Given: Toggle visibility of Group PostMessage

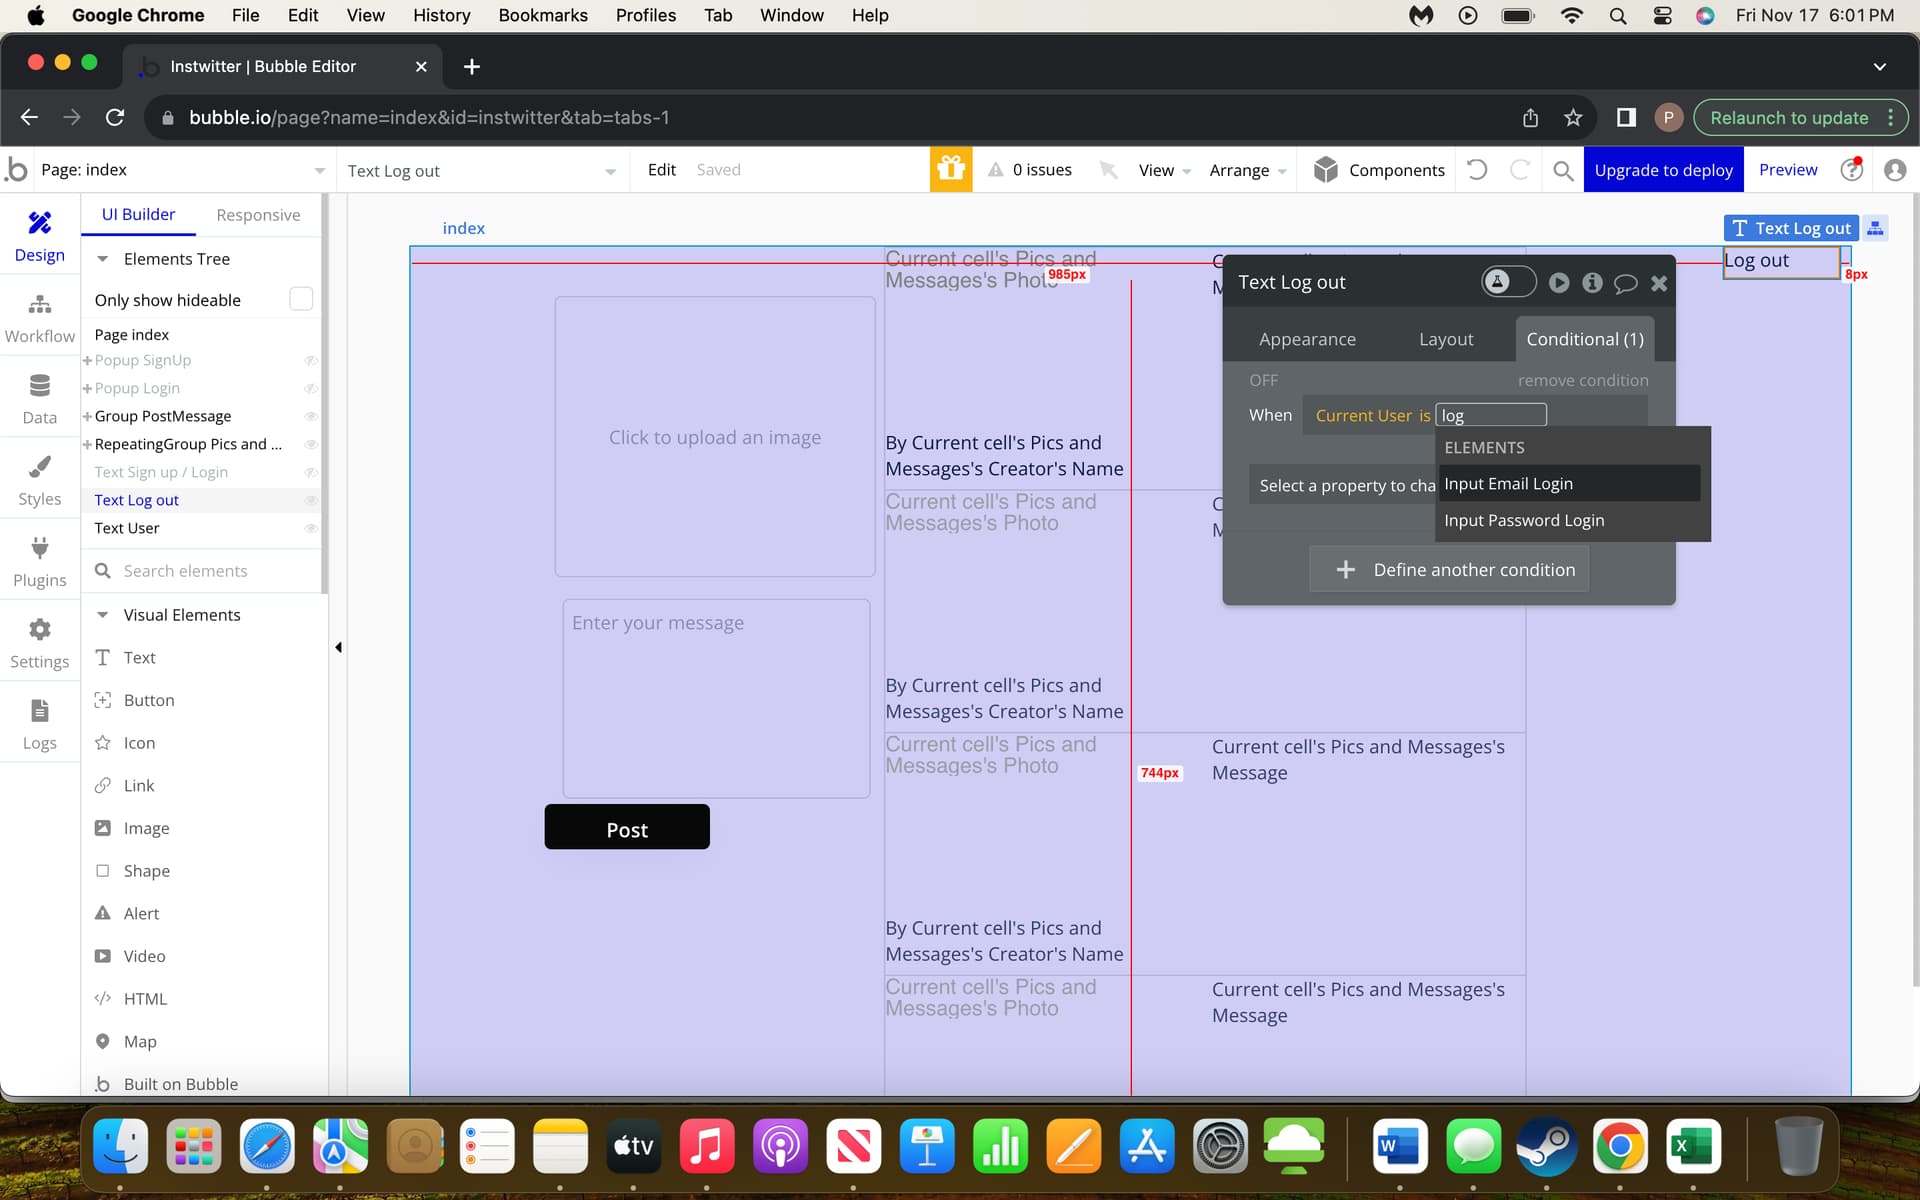Looking at the screenshot, I should point(311,416).
